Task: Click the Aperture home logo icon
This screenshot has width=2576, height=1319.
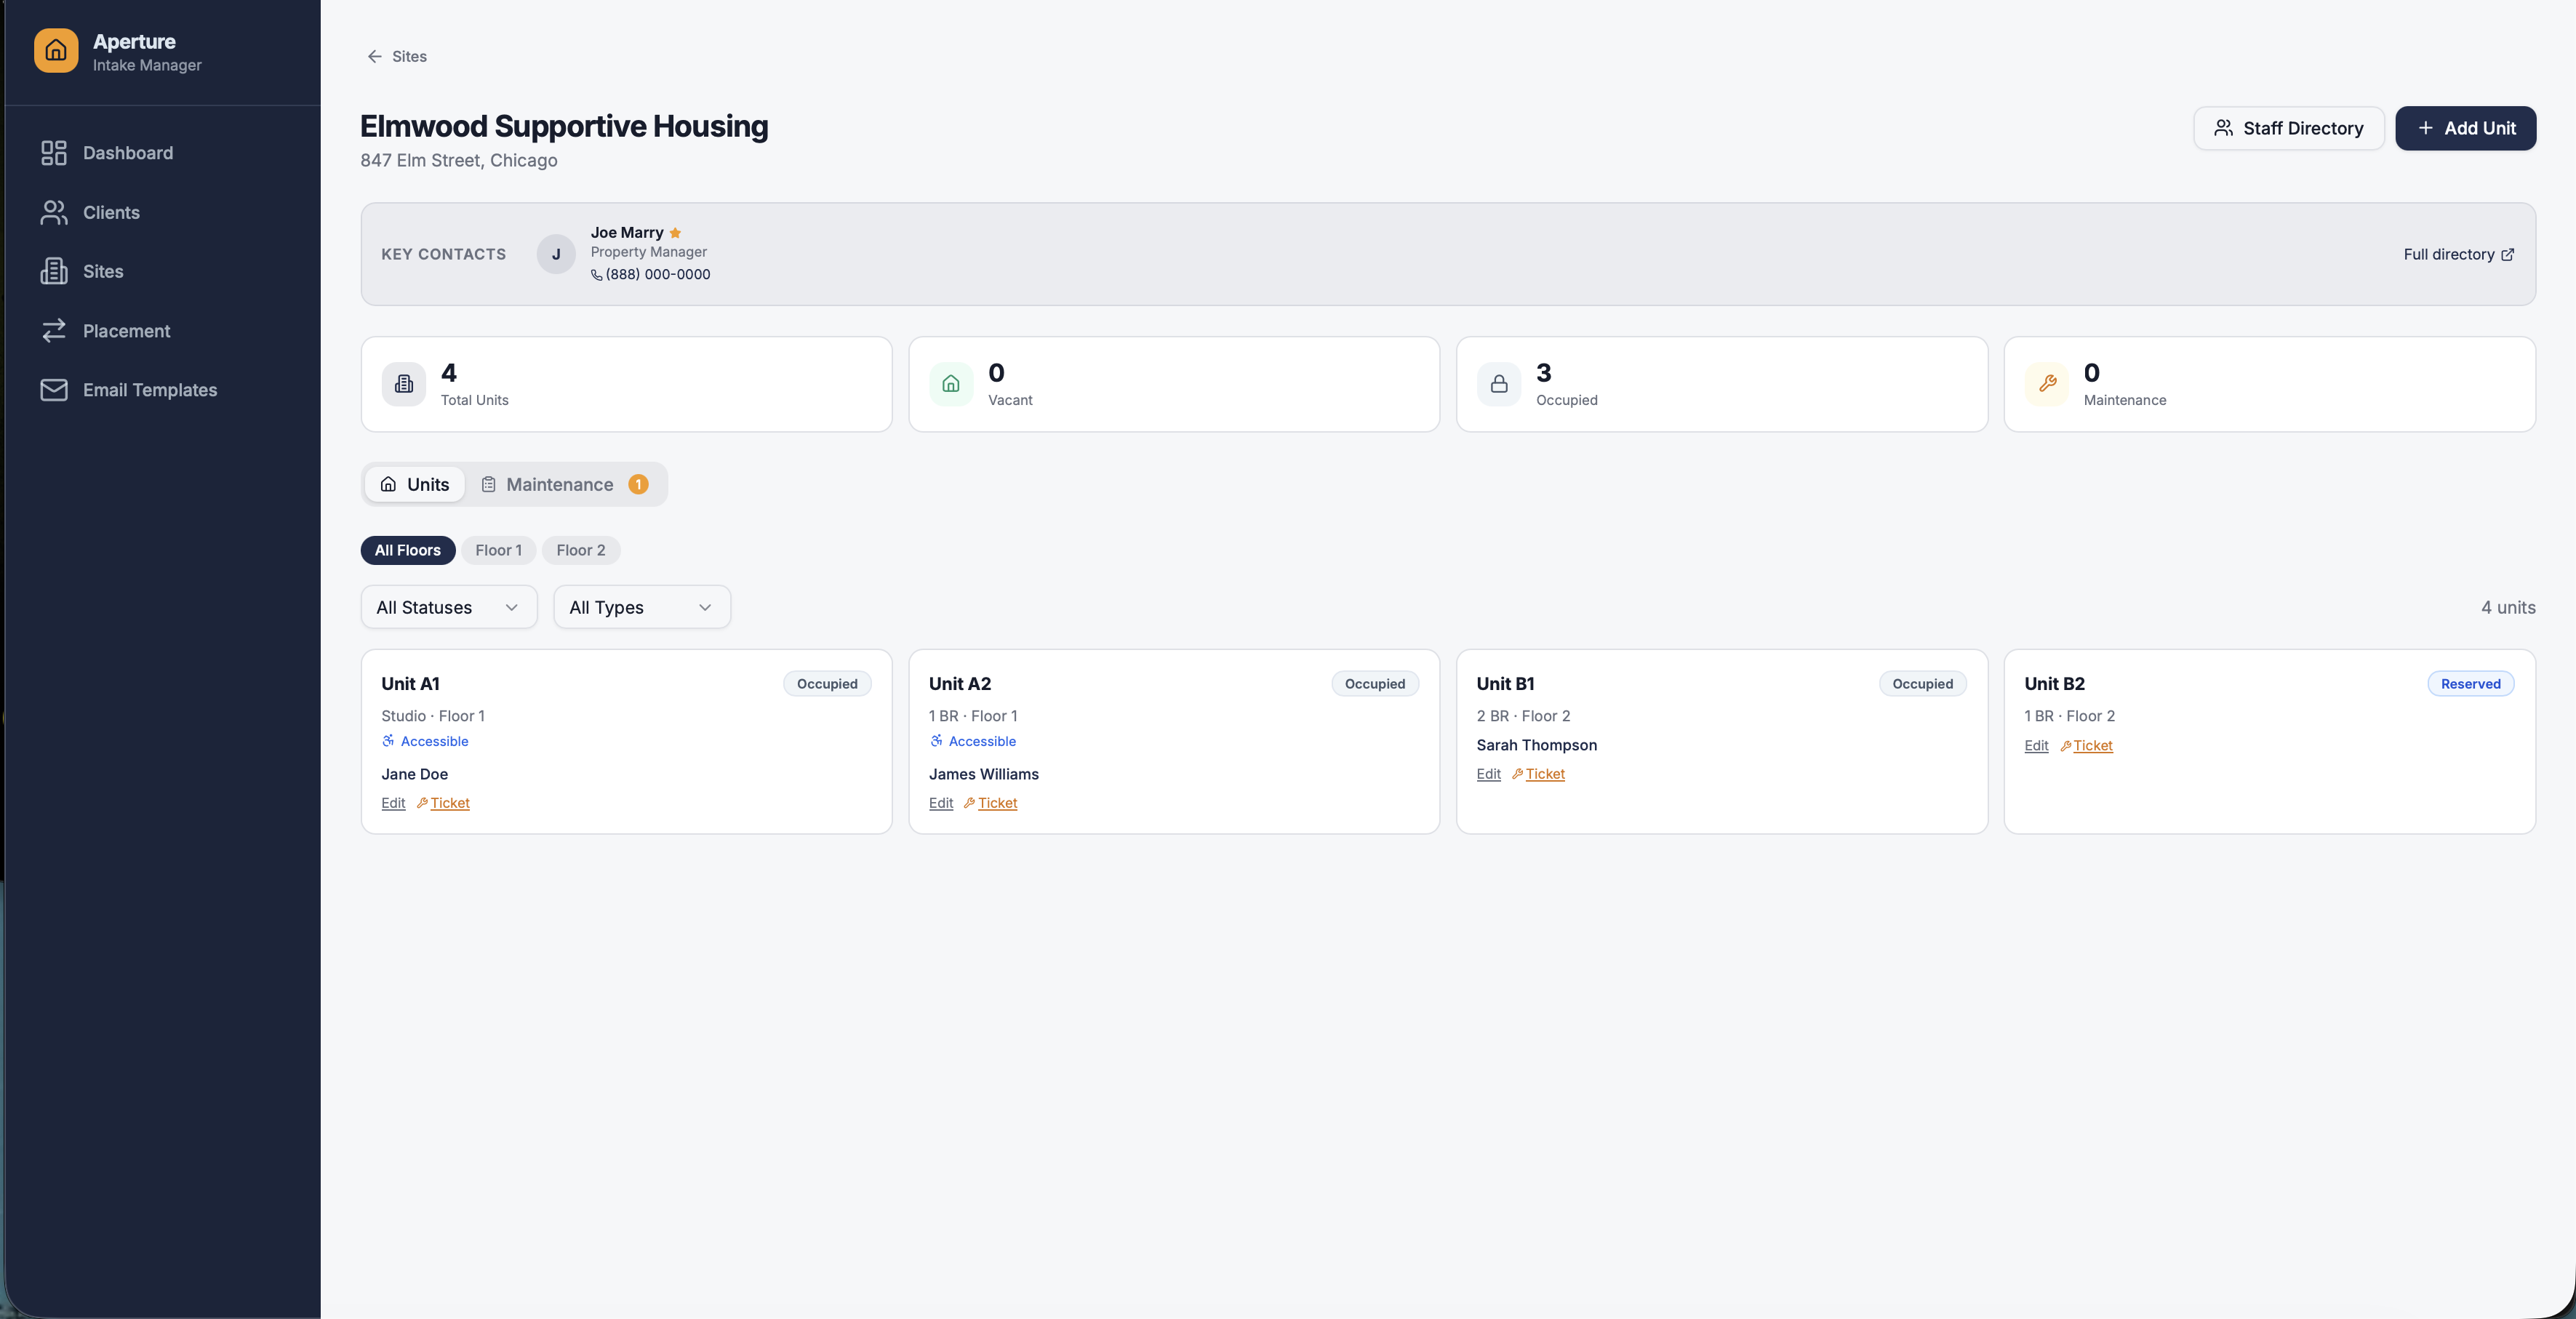Action: click(x=56, y=51)
